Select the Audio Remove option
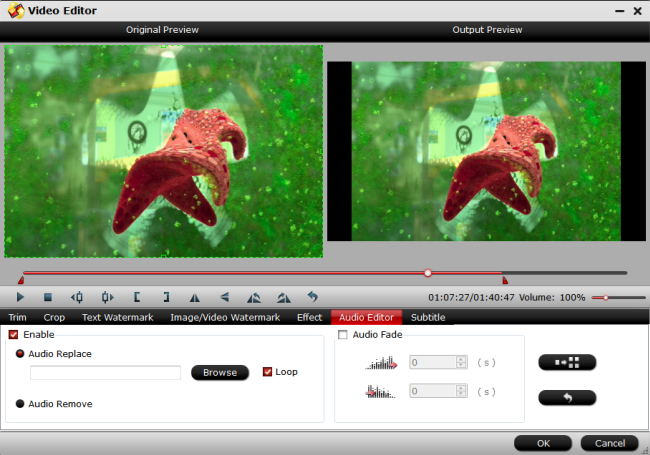The width and height of the screenshot is (650, 455). 19,404
